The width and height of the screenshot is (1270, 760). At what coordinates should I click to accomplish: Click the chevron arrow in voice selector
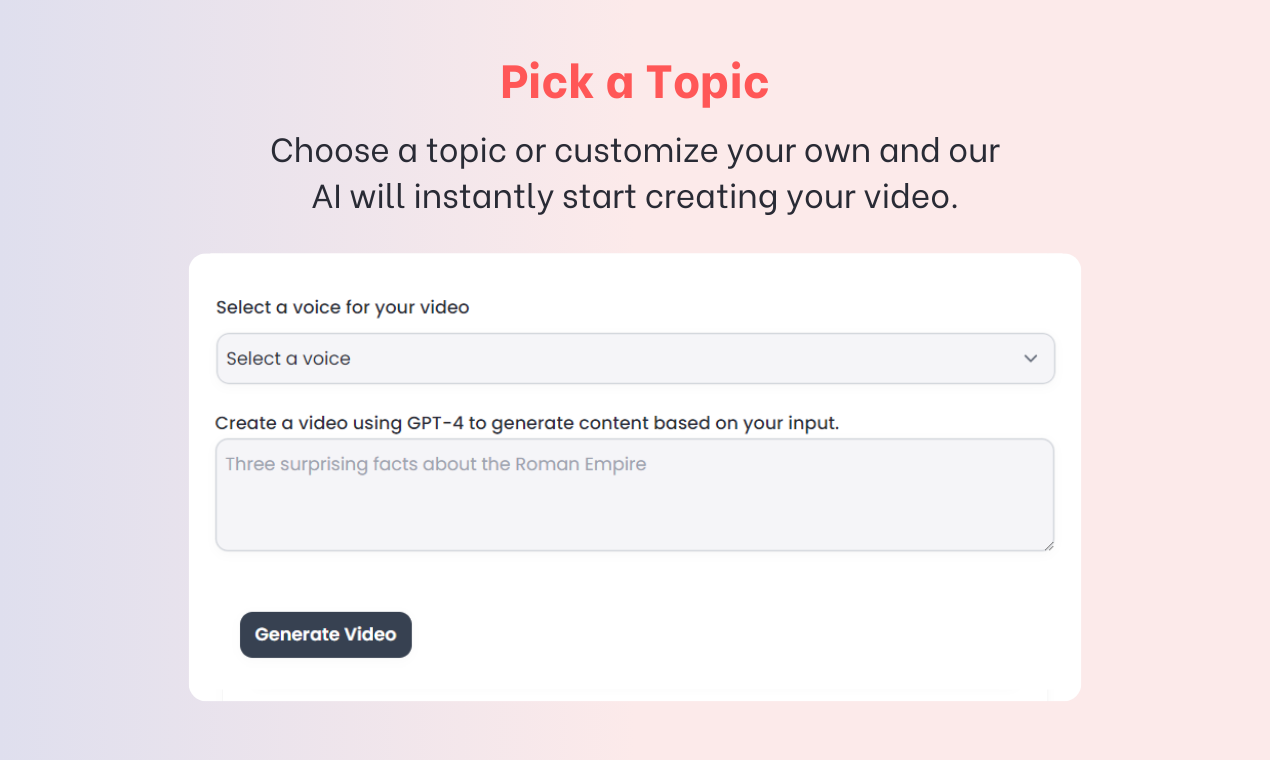click(x=1030, y=358)
